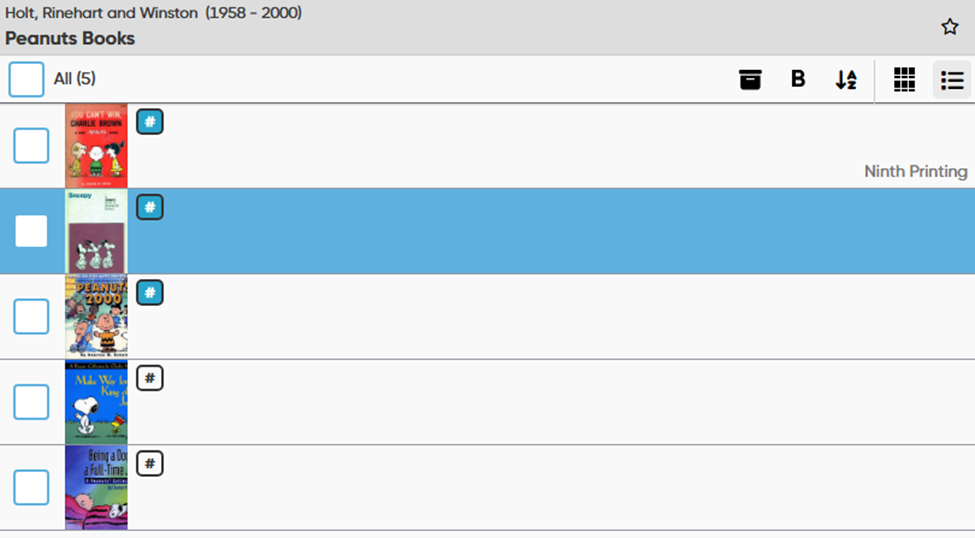The height and width of the screenshot is (538, 975).
Task: Open the Make Way for the King cover
Action: 96,402
